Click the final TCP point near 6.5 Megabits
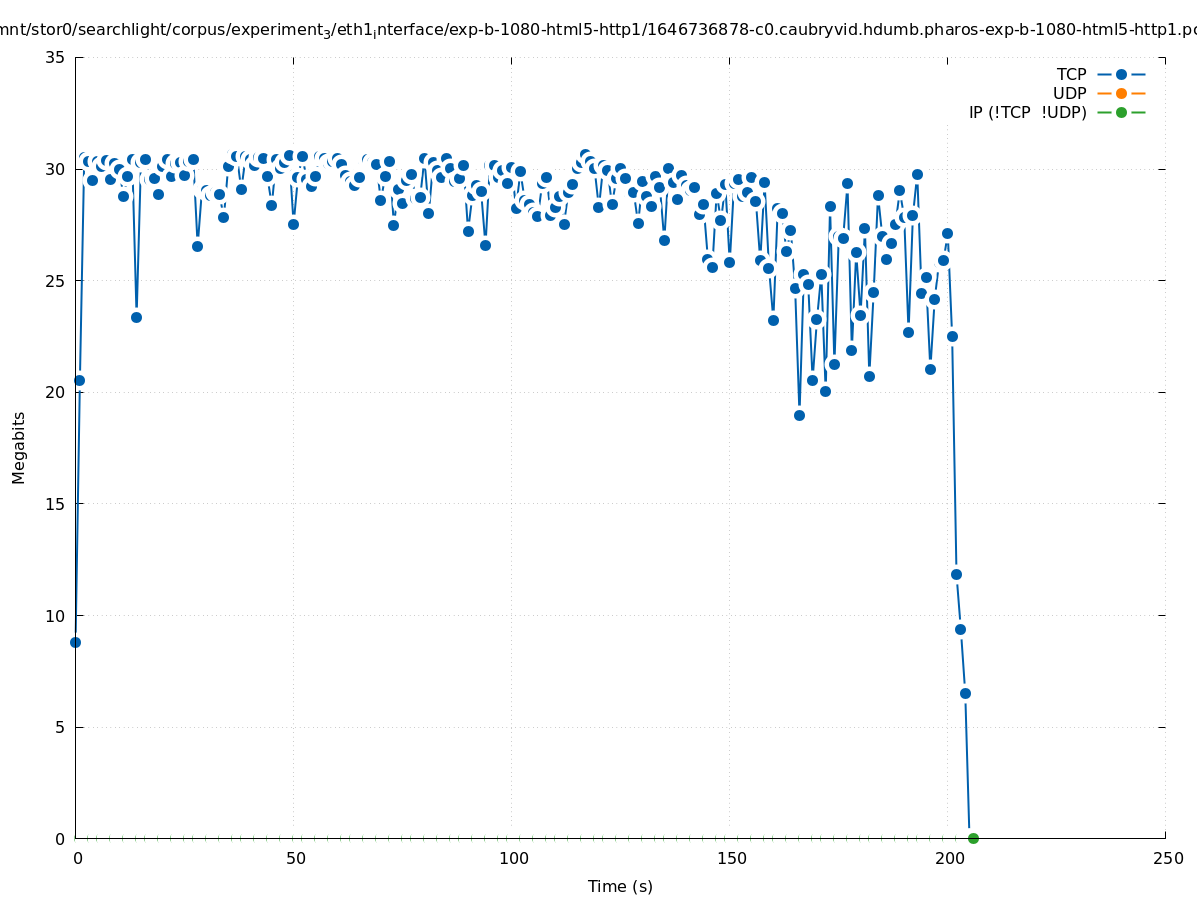 pos(965,693)
